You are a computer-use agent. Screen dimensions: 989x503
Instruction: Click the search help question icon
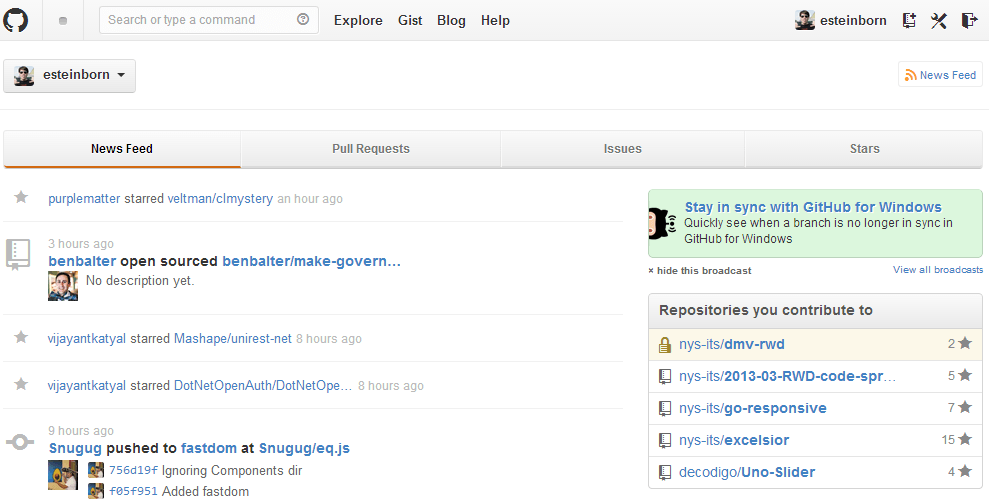point(303,20)
